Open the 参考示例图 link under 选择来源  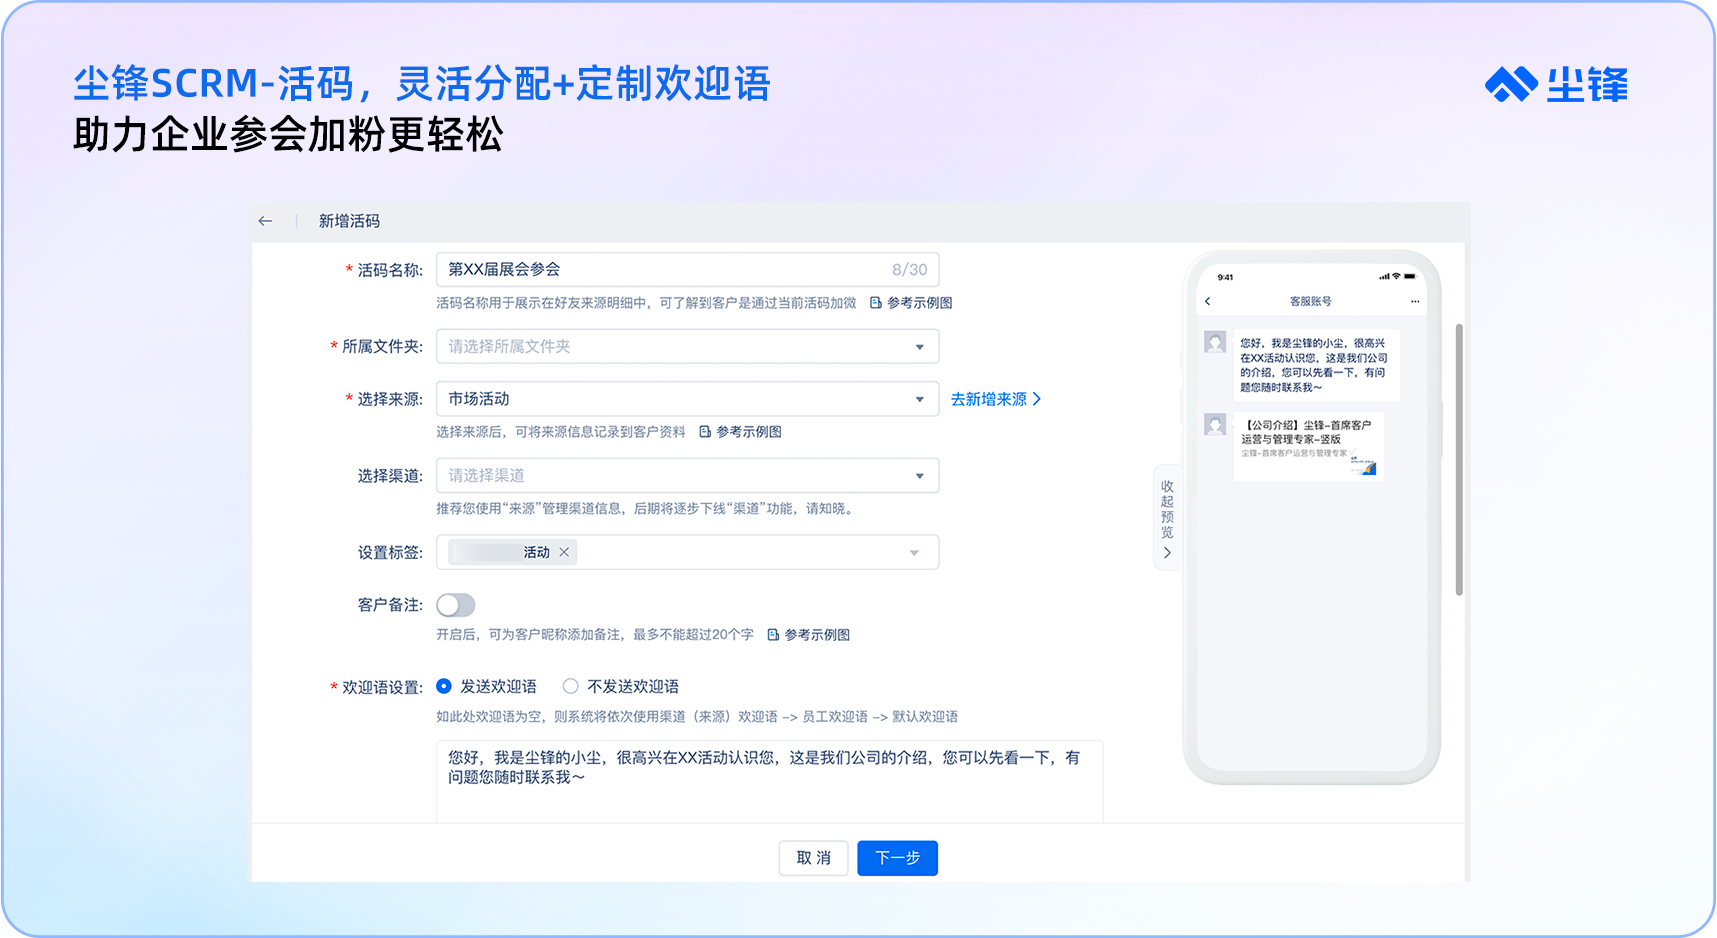tap(740, 432)
